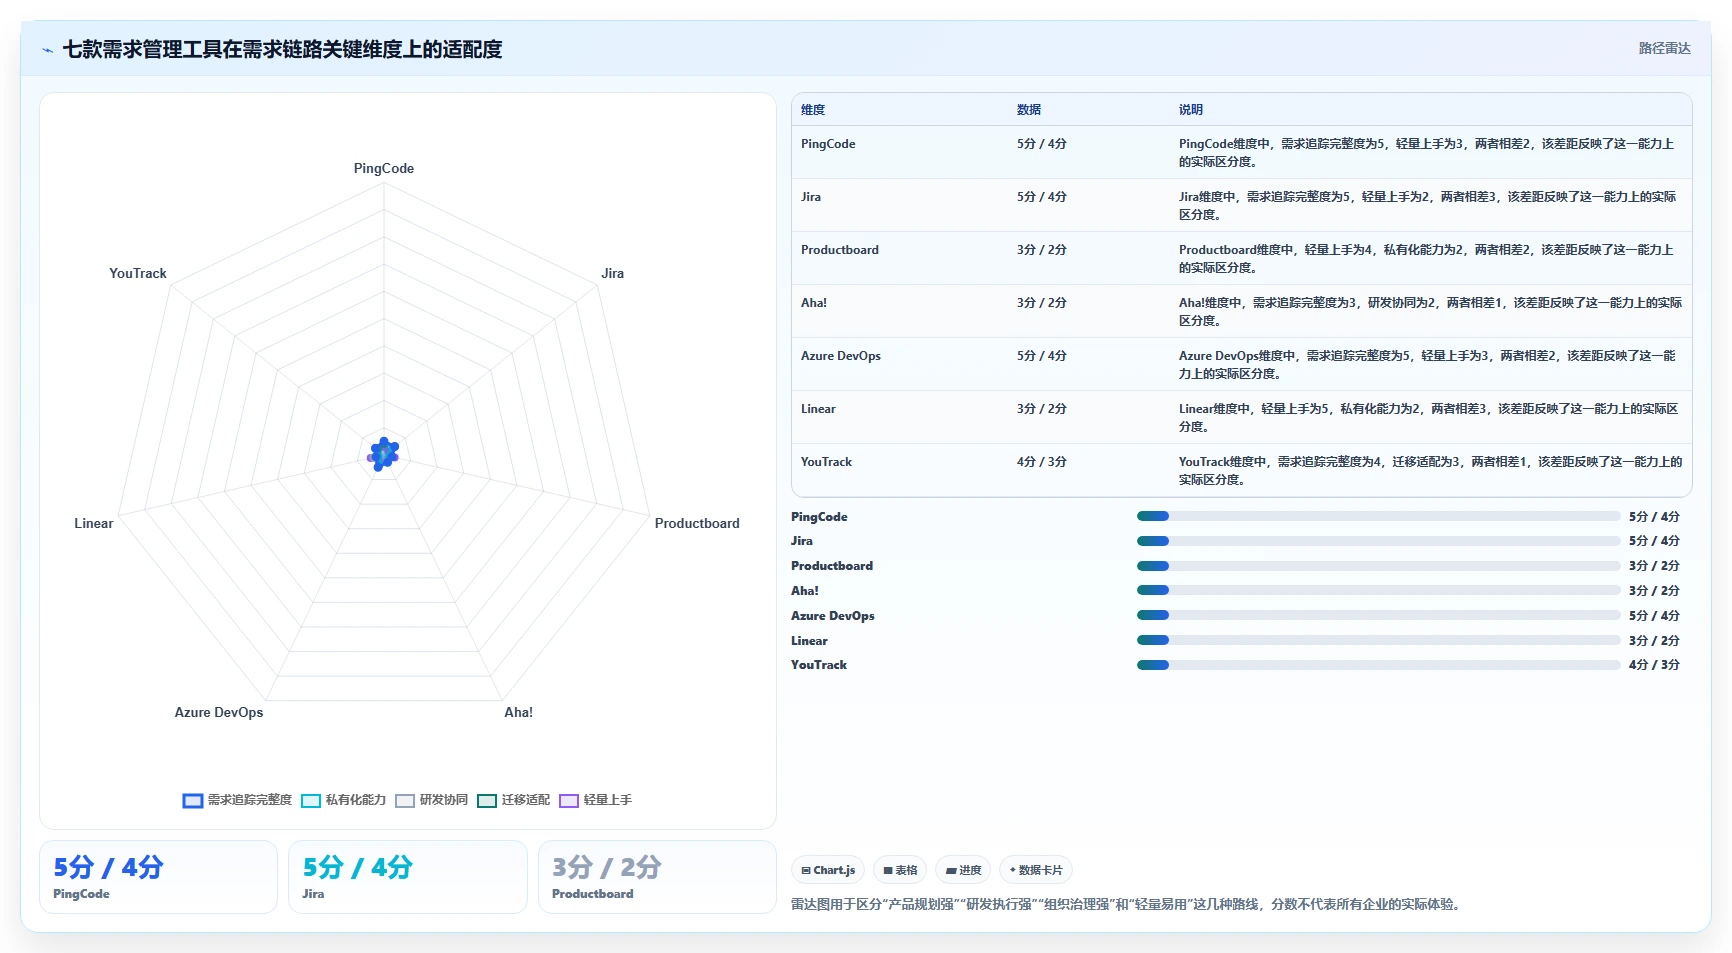Screen dimensions: 1732x953
Task: Click the YouTrack axis label on the radar chart
Action: coord(138,273)
